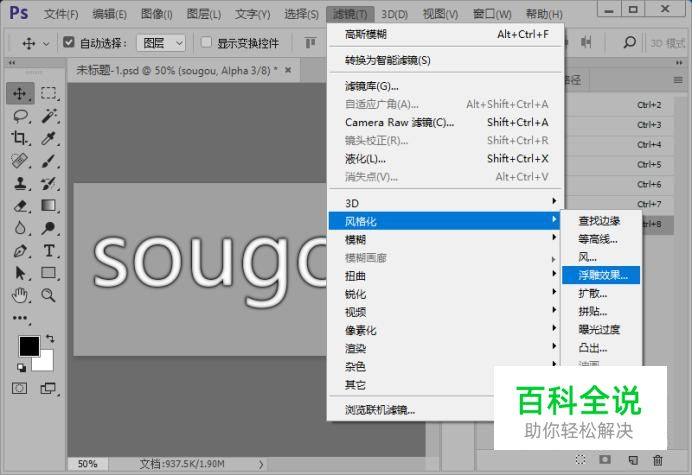This screenshot has height=475, width=692.
Task: Toggle Quick Mask mode
Action: coord(19,388)
